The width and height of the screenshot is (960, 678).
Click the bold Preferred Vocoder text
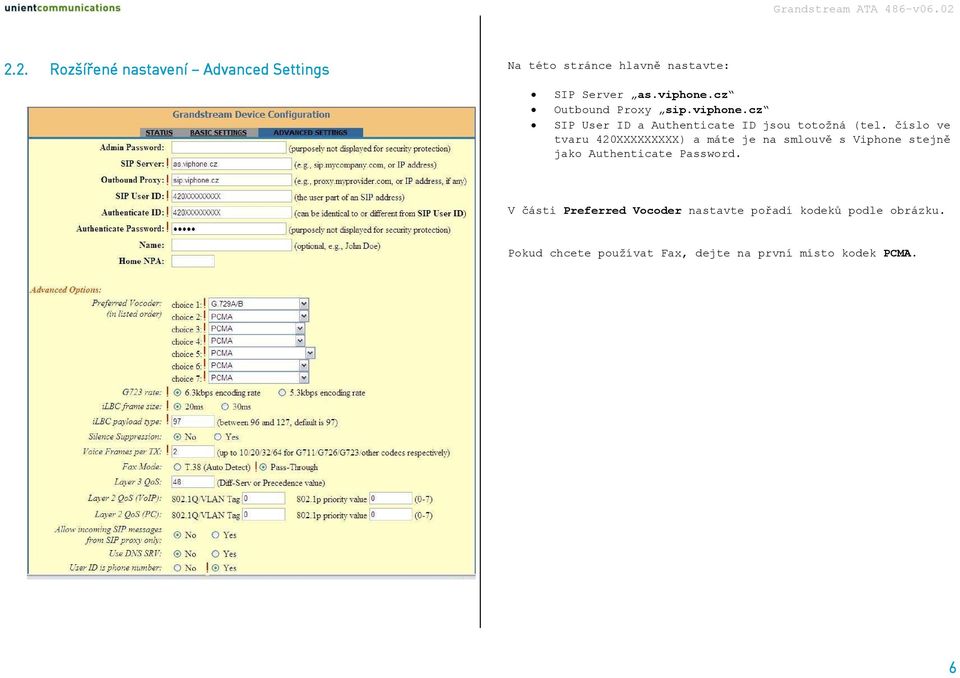point(622,211)
